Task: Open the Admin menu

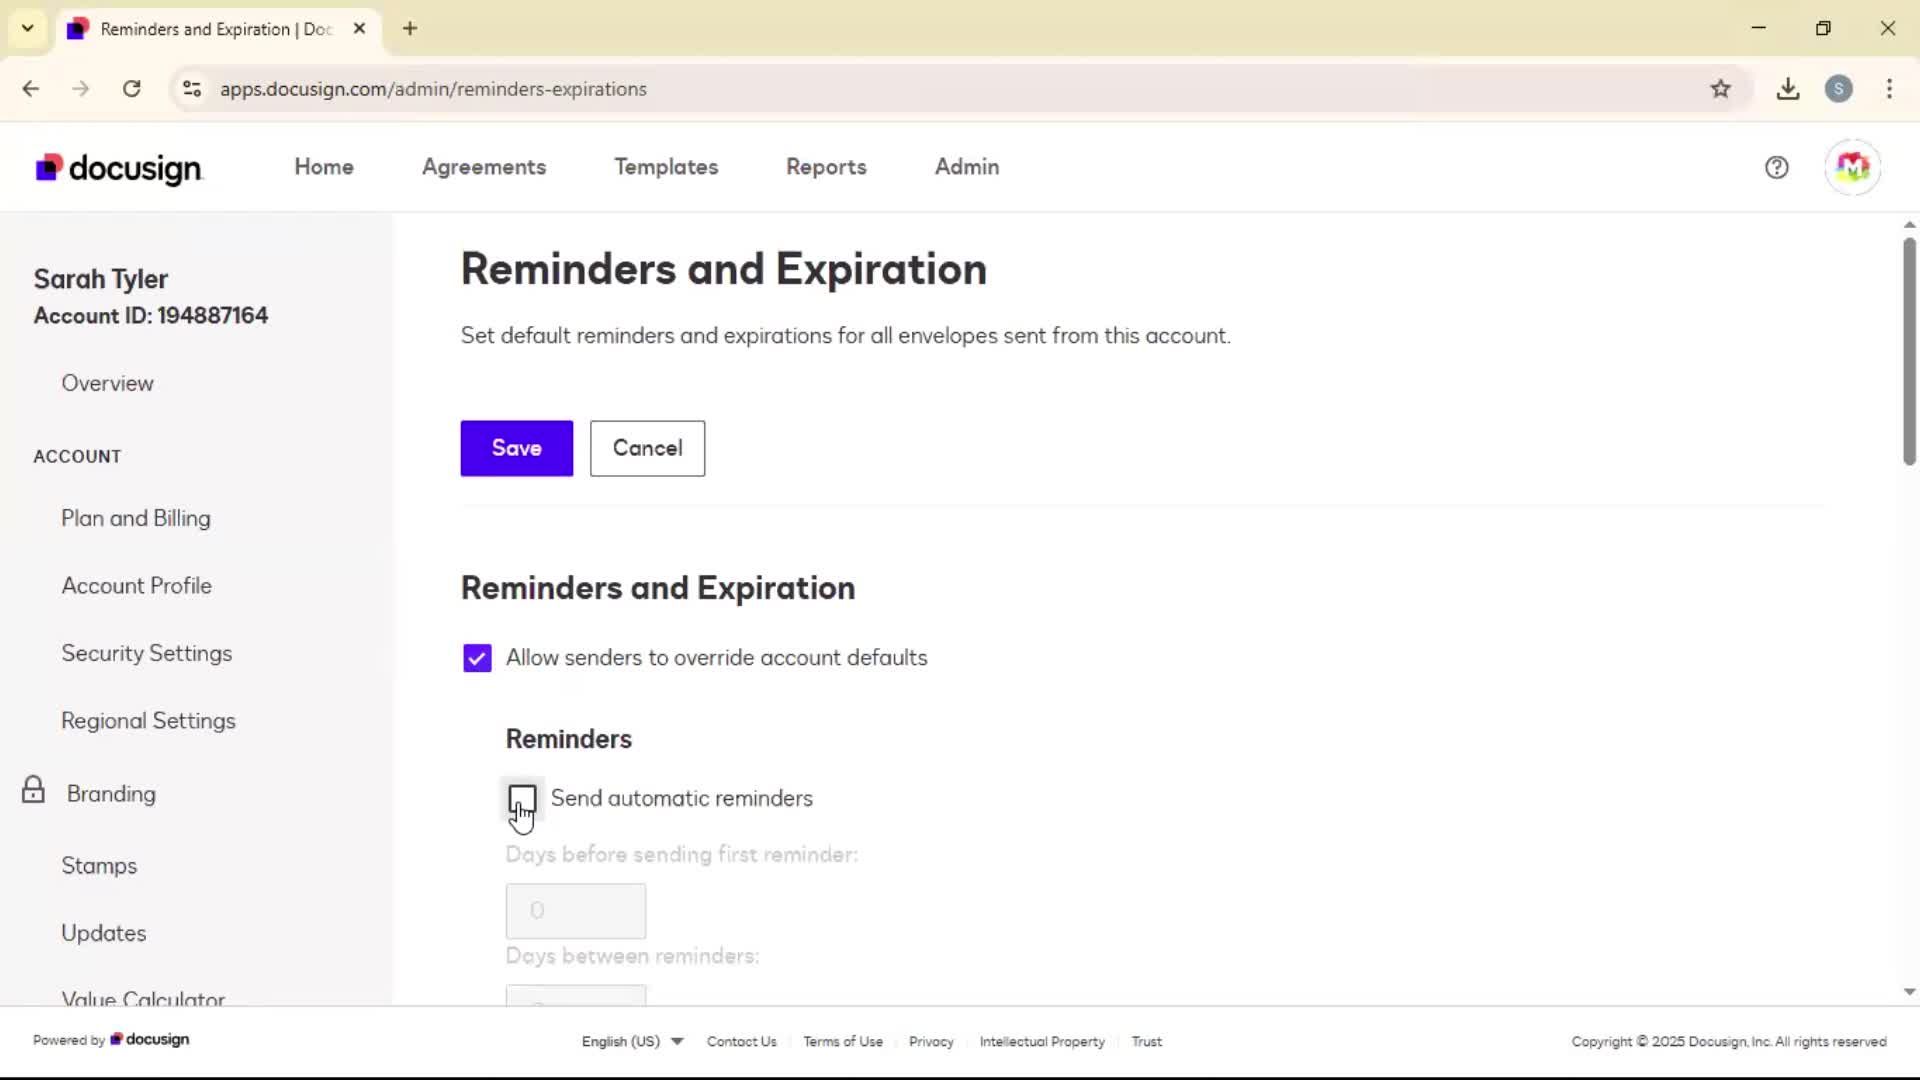Action: (967, 167)
